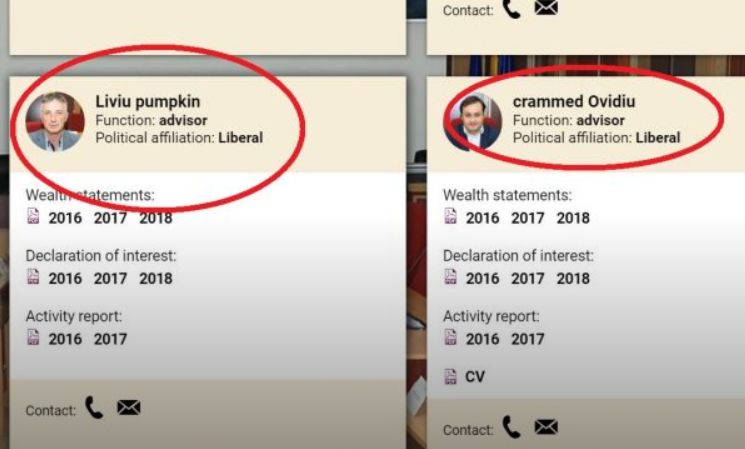The height and width of the screenshot is (449, 745).
Task: Click envelope icon in top card's contact
Action: 546,7
